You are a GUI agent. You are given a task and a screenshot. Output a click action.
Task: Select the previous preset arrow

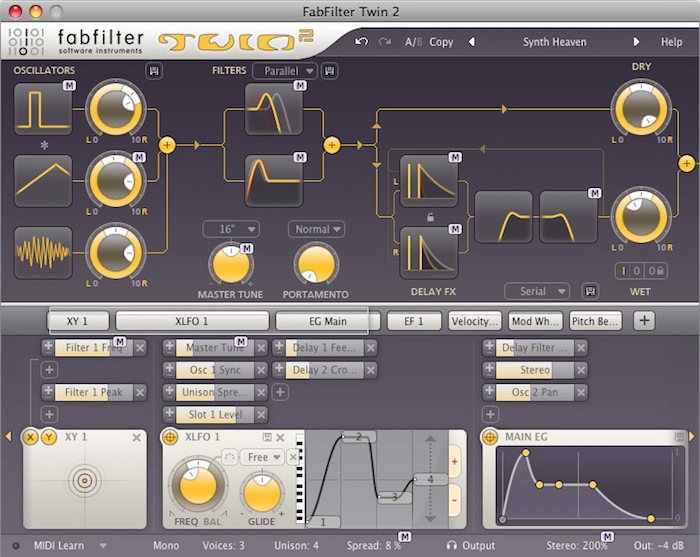(472, 42)
